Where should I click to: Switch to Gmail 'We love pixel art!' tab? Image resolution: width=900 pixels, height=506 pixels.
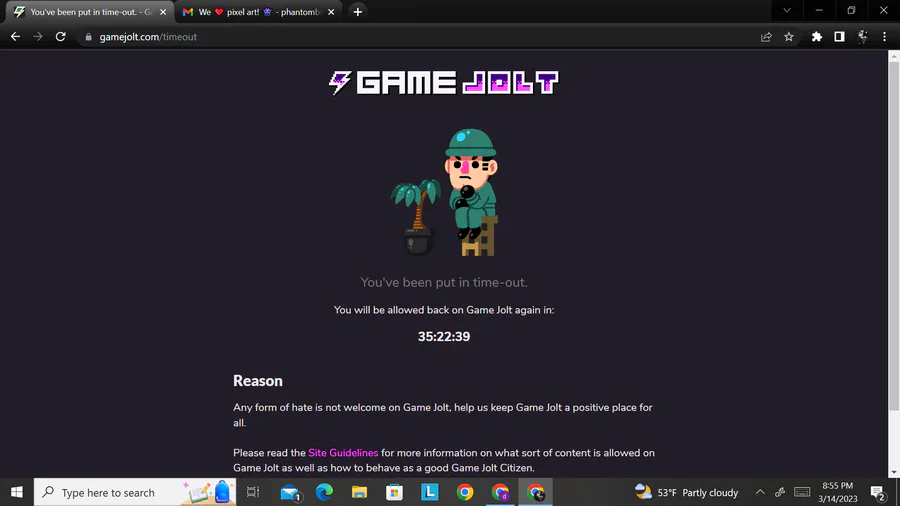(258, 11)
